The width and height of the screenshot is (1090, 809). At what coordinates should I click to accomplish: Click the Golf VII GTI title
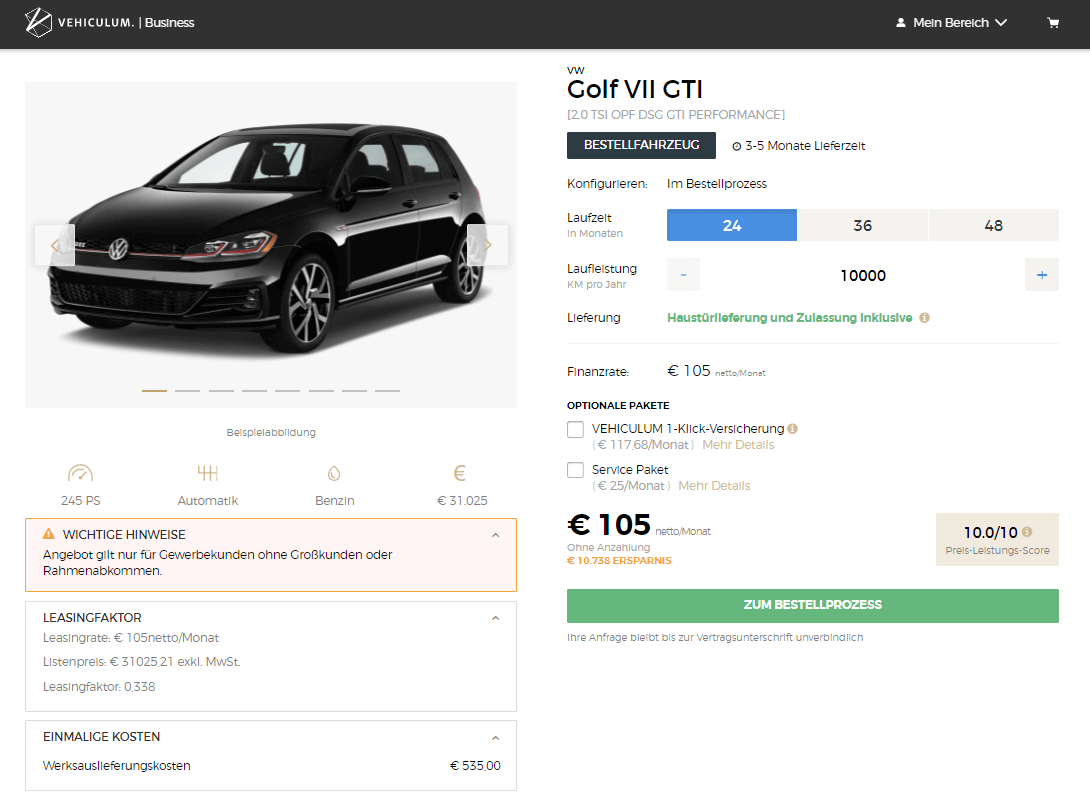pyautogui.click(x=635, y=90)
